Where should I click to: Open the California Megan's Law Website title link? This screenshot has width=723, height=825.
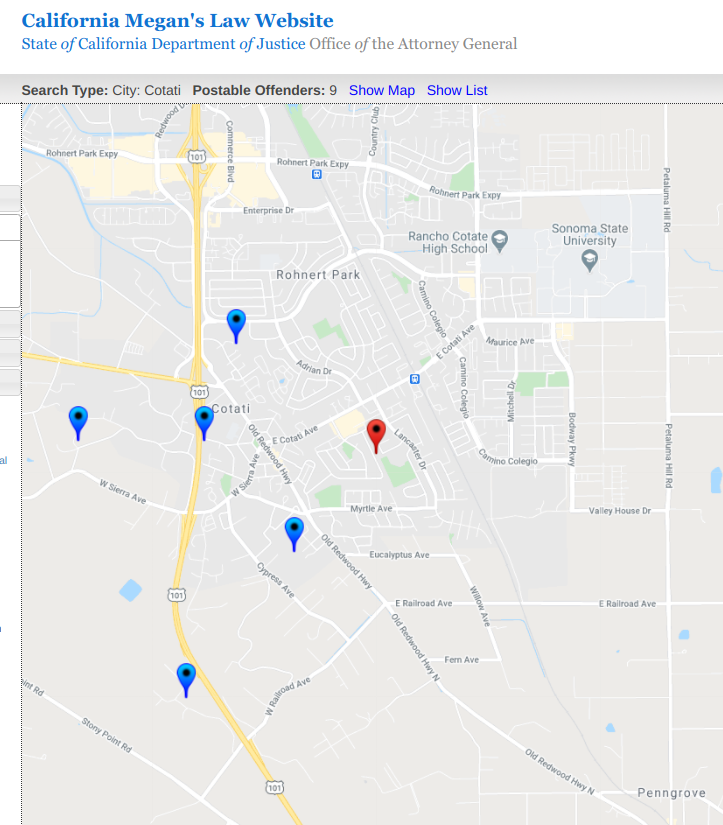[x=178, y=21]
